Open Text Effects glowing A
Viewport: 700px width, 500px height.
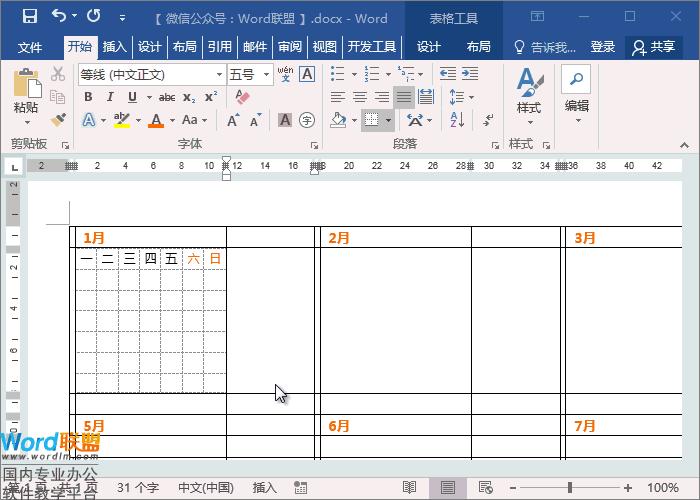click(89, 120)
